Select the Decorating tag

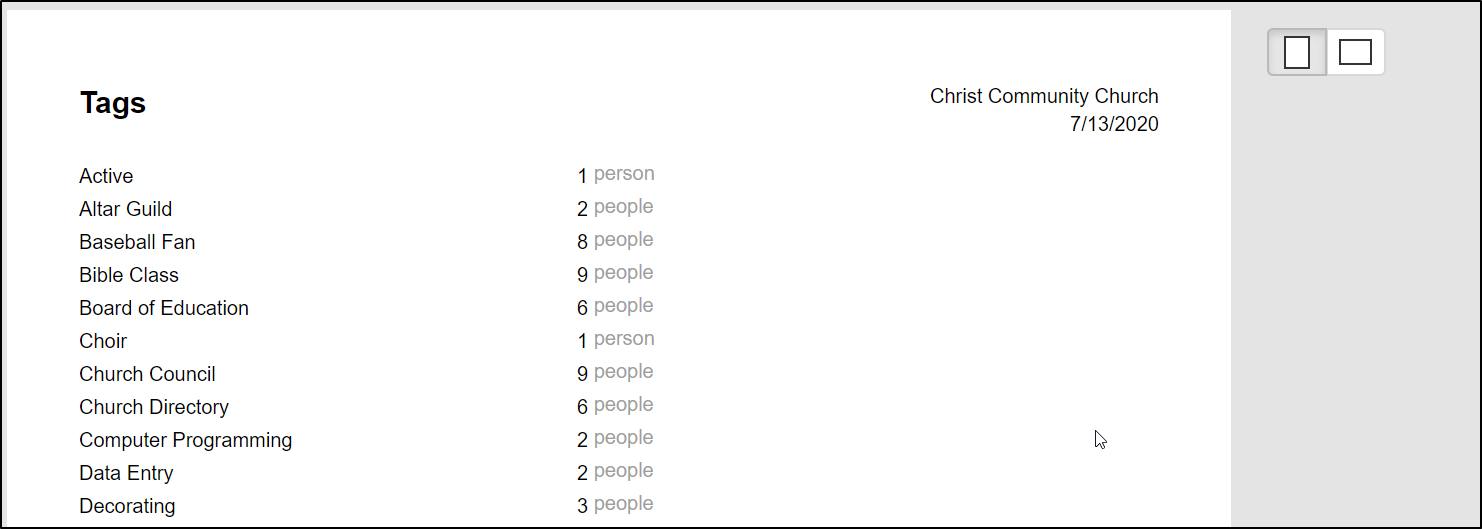click(x=127, y=506)
